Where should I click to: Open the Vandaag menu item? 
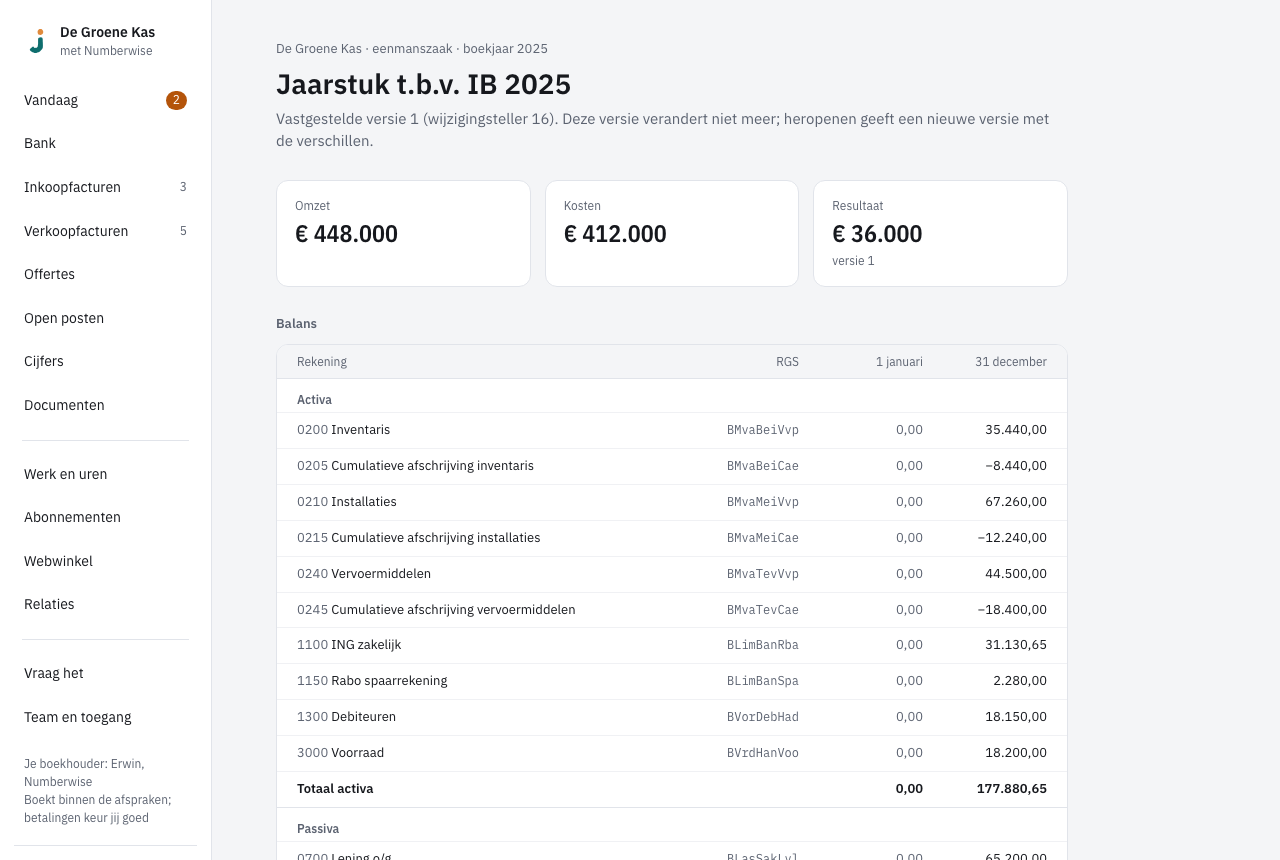point(106,100)
